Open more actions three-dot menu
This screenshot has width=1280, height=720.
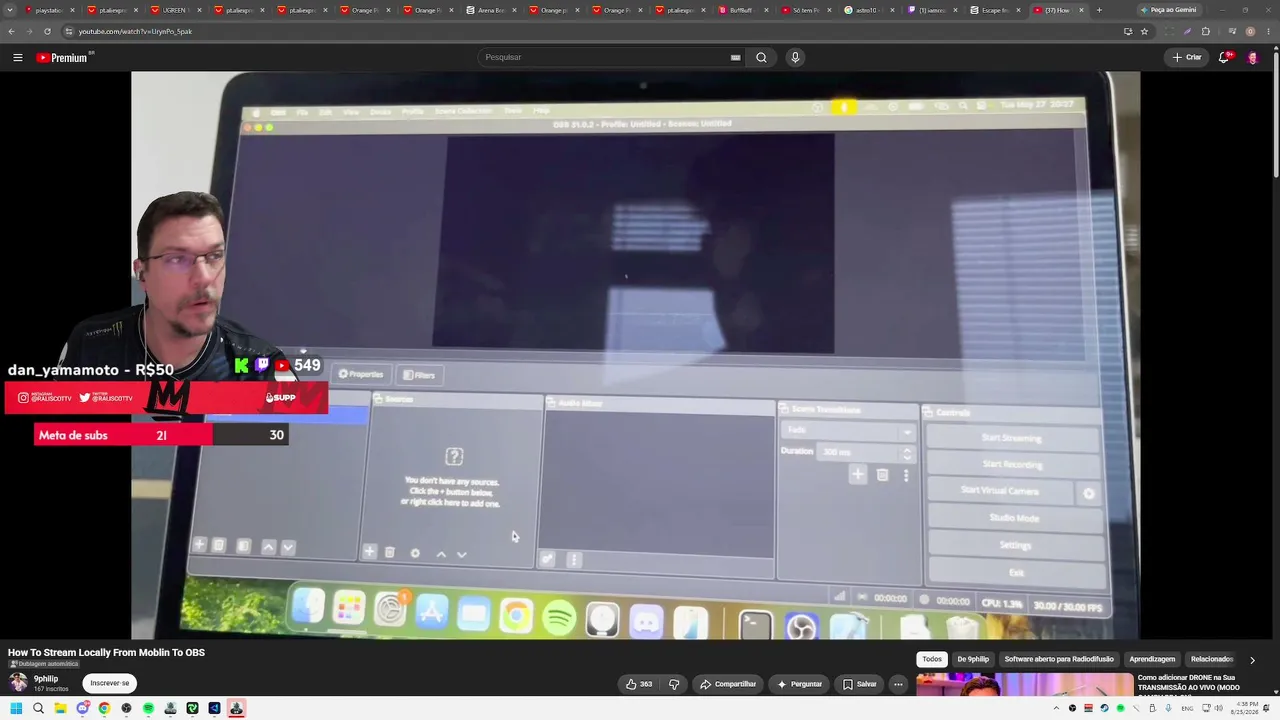[x=898, y=684]
